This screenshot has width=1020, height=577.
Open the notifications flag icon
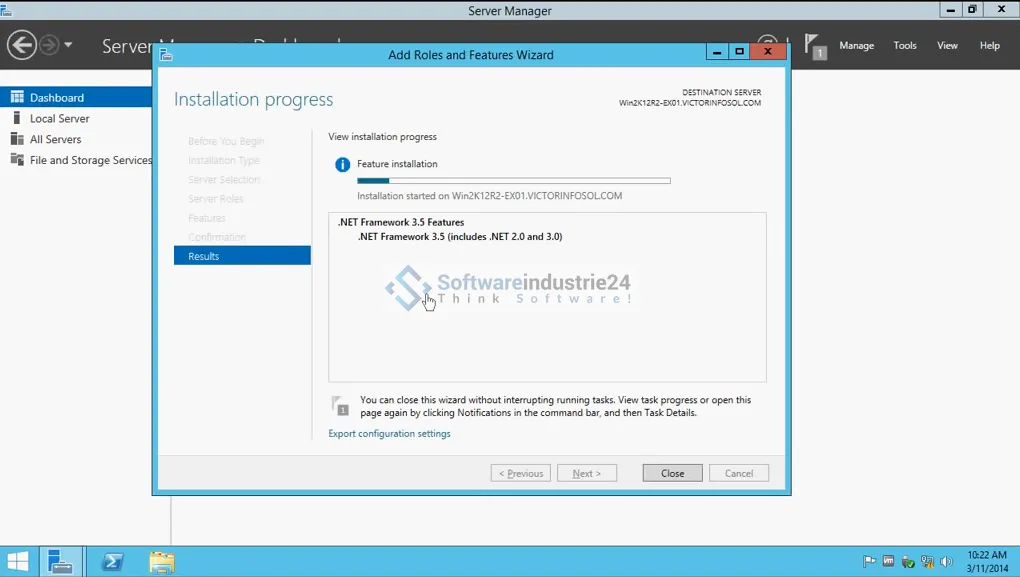[x=815, y=46]
